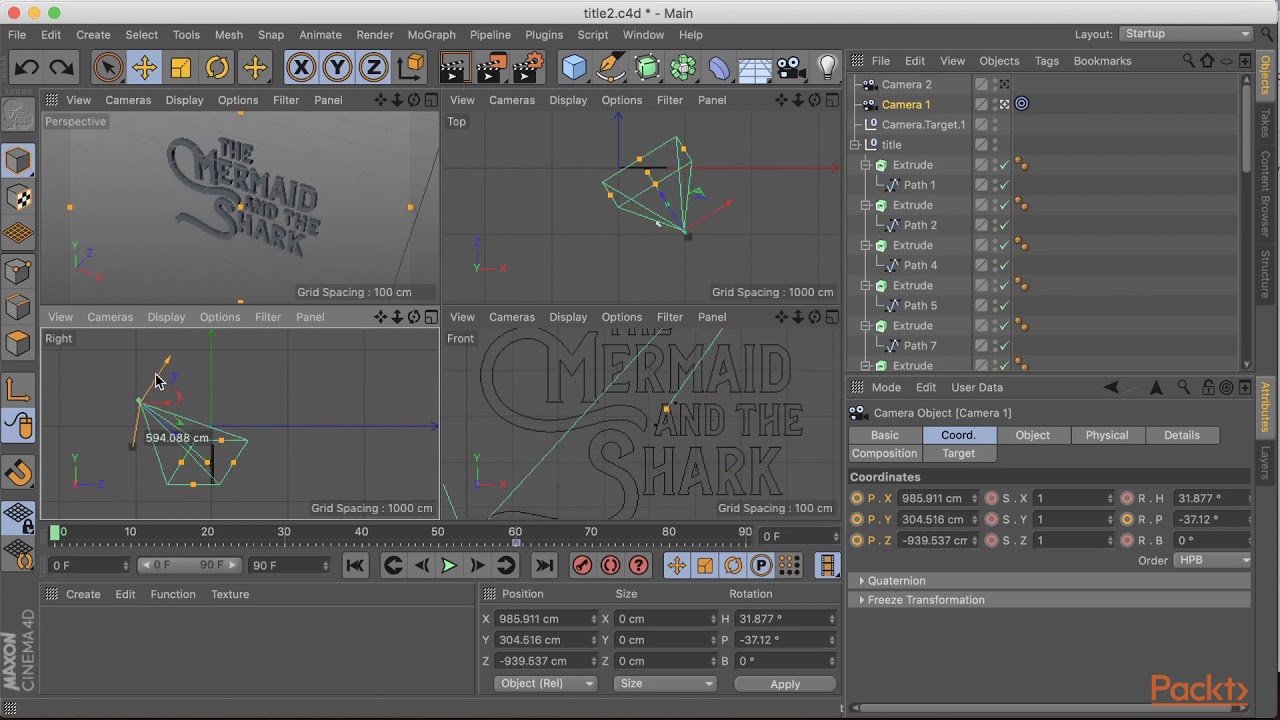Click the Undo arrow icon
This screenshot has width=1280, height=720.
(27, 68)
